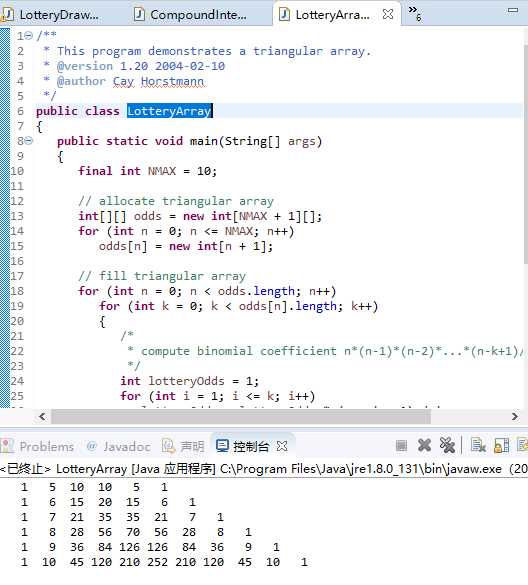Click line number 13 in the gutter

17,216
